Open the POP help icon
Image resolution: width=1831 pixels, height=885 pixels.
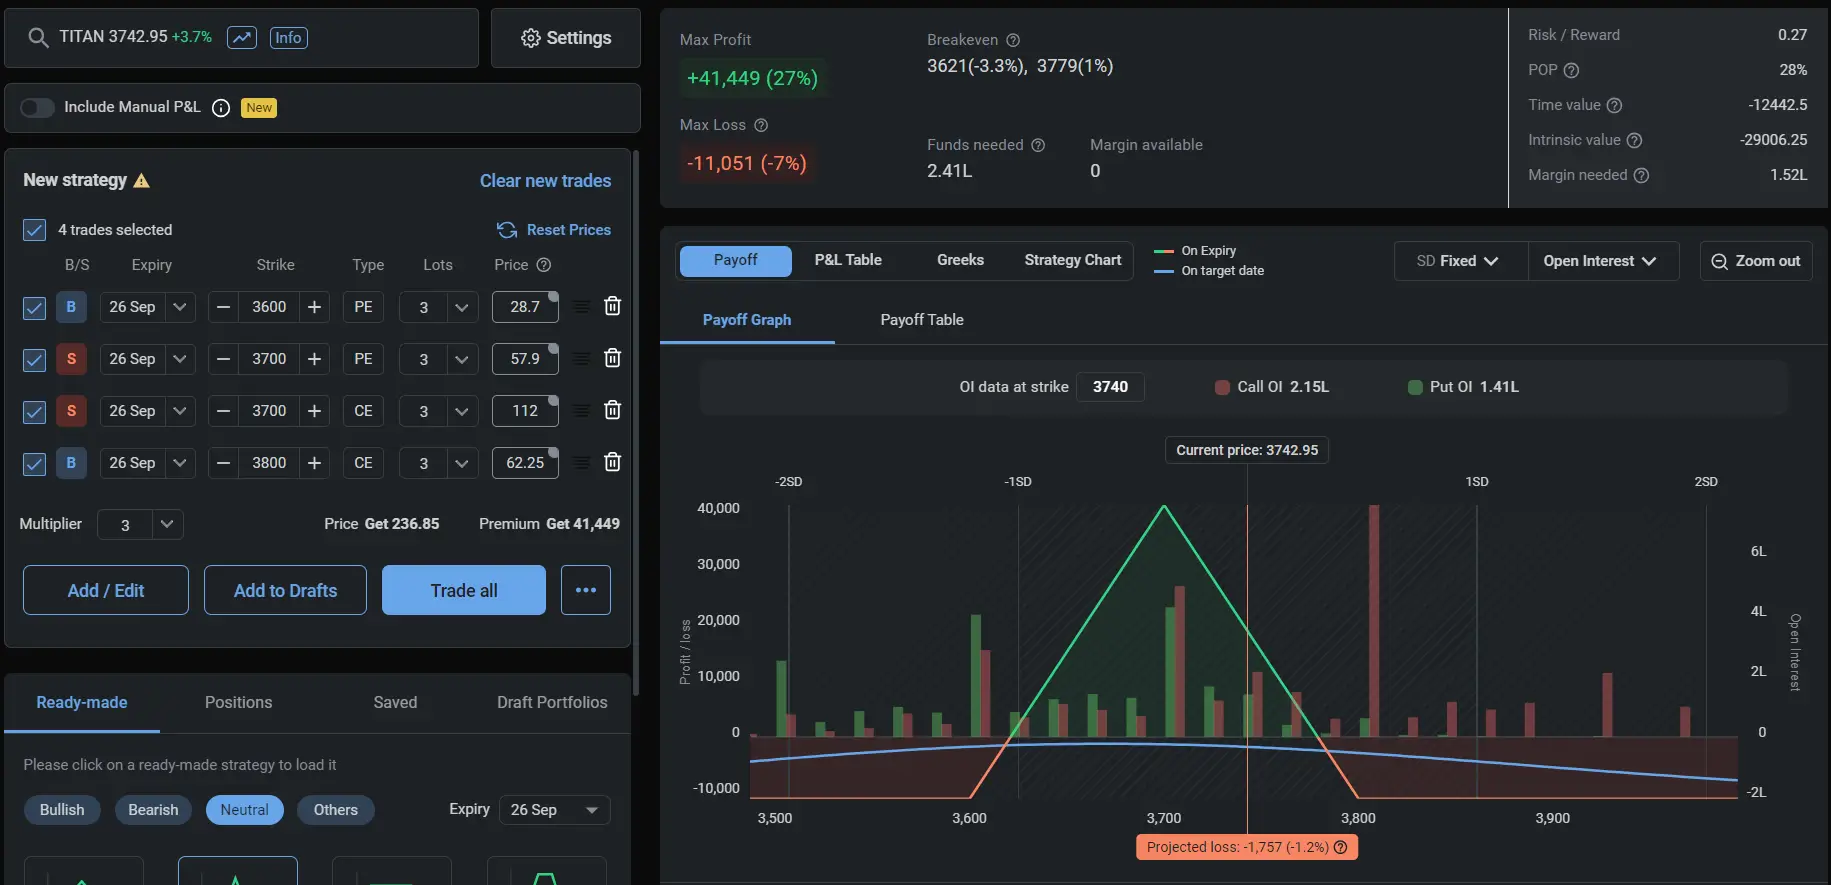(1571, 70)
